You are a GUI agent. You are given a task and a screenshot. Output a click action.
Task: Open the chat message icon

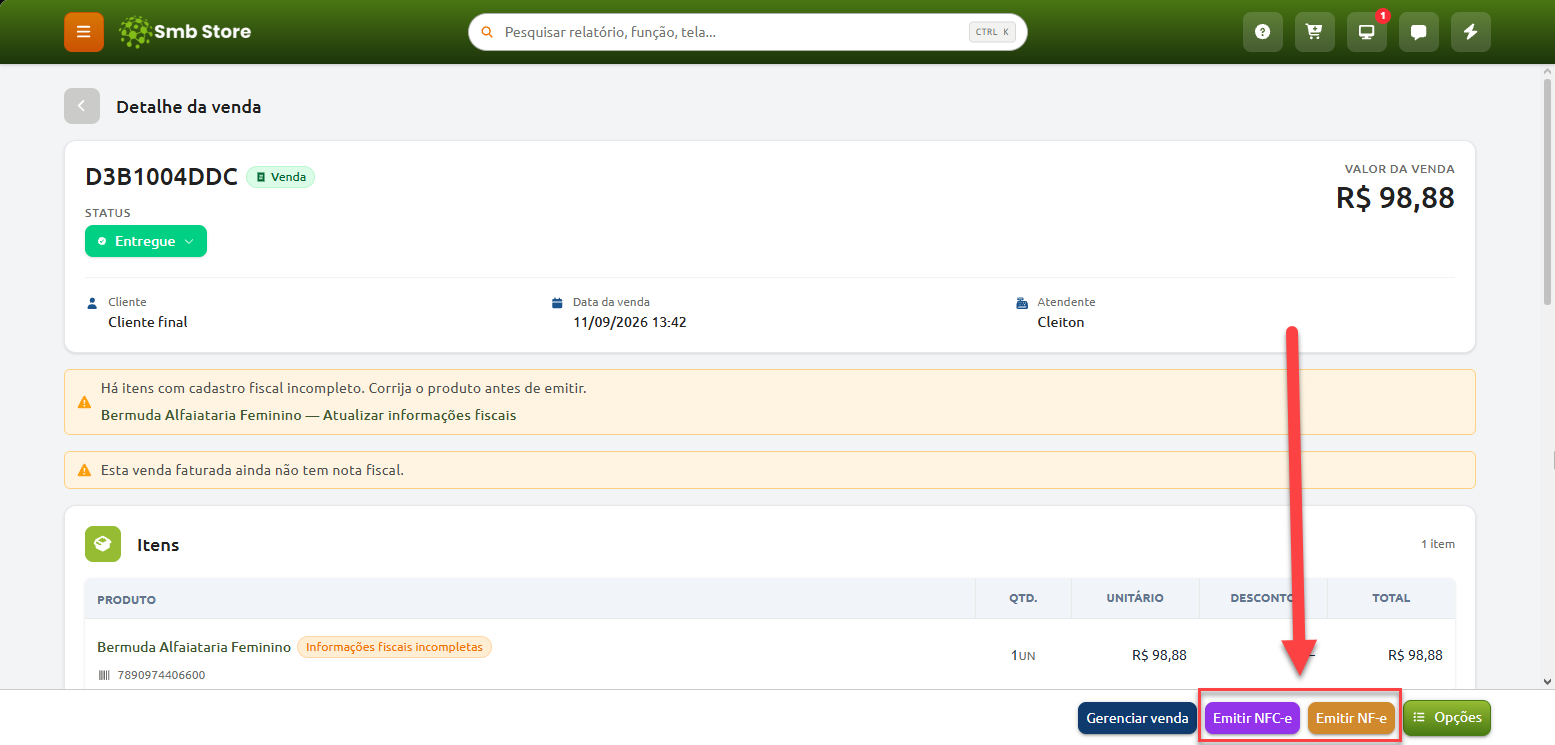click(x=1419, y=32)
